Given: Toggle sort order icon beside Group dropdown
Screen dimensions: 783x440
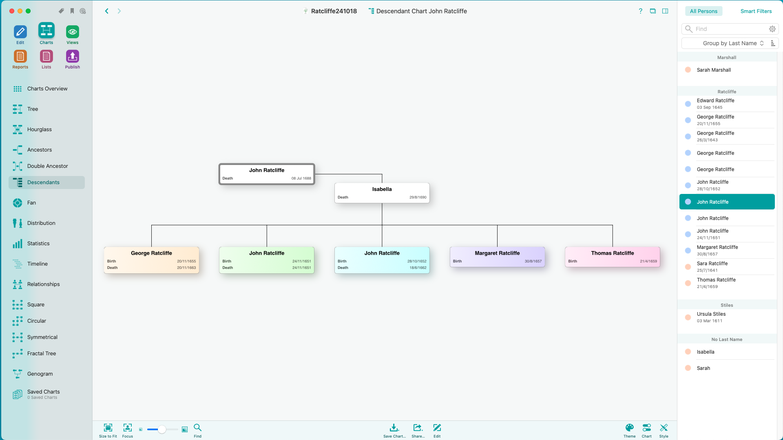Looking at the screenshot, I should coord(773,43).
